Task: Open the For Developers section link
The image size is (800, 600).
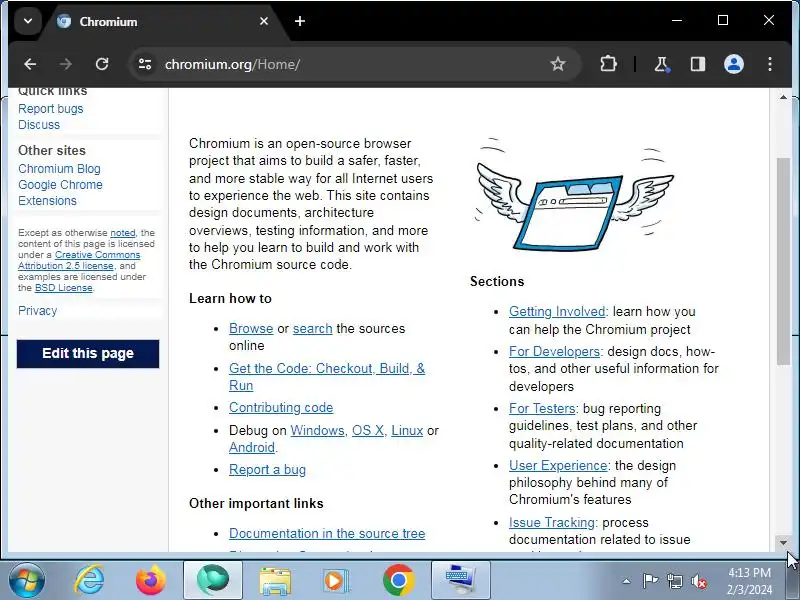Action: 555,352
